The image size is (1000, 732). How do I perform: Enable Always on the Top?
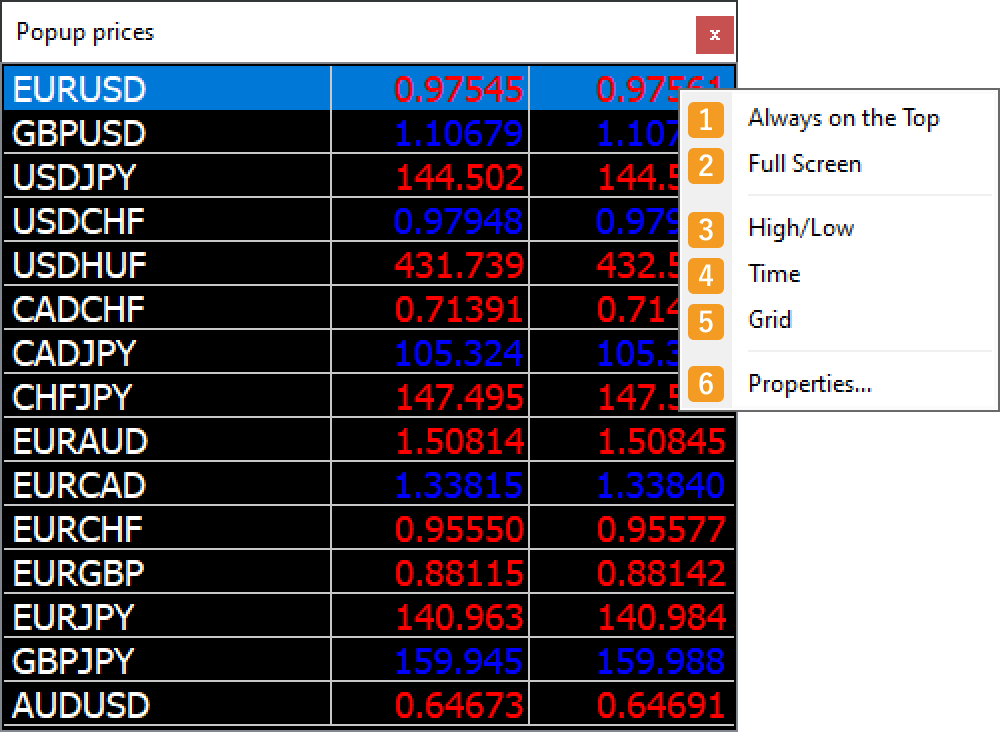pyautogui.click(x=843, y=118)
